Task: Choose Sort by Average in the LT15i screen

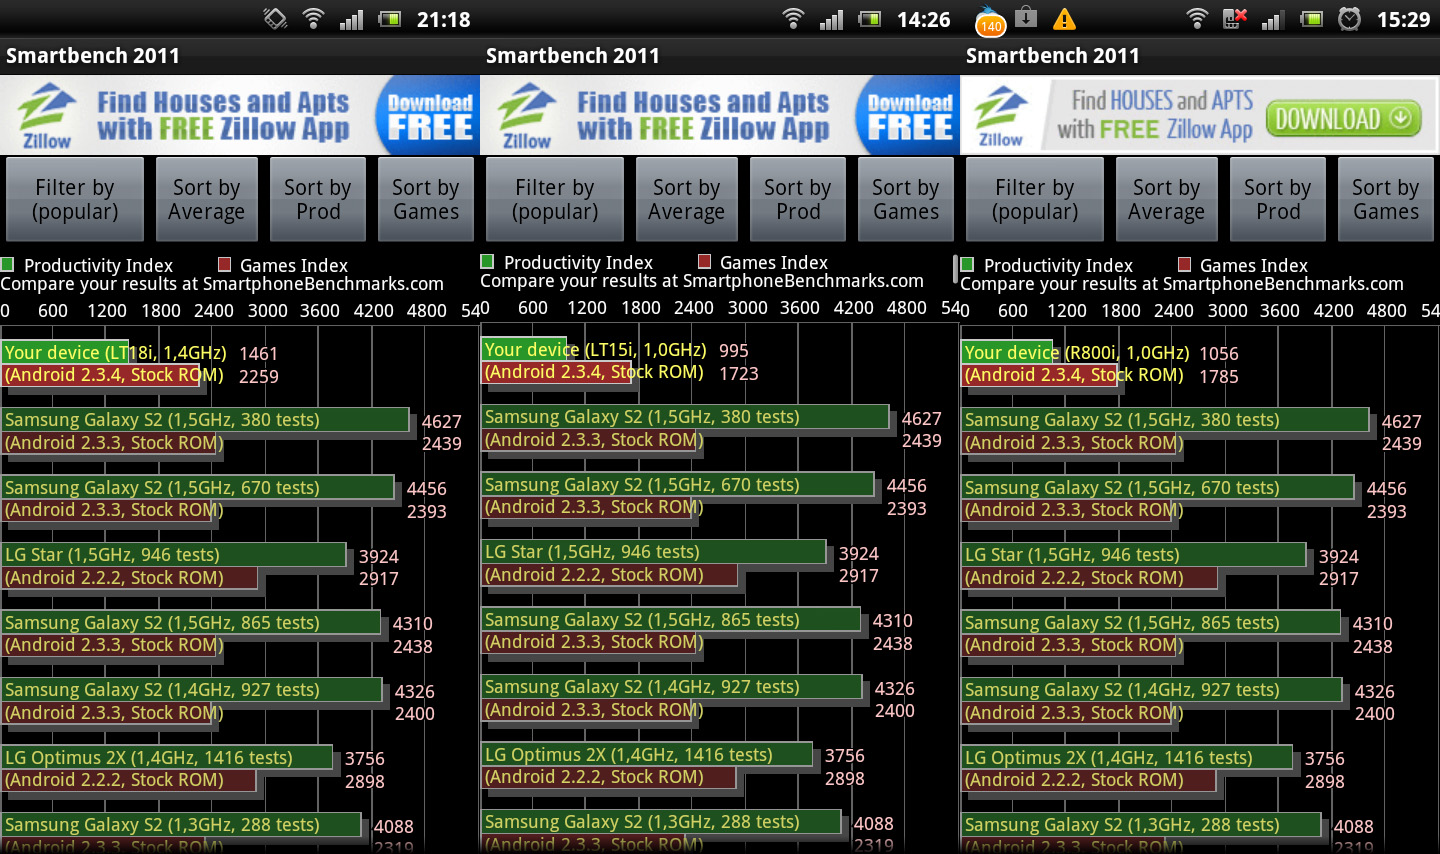Action: pos(687,199)
